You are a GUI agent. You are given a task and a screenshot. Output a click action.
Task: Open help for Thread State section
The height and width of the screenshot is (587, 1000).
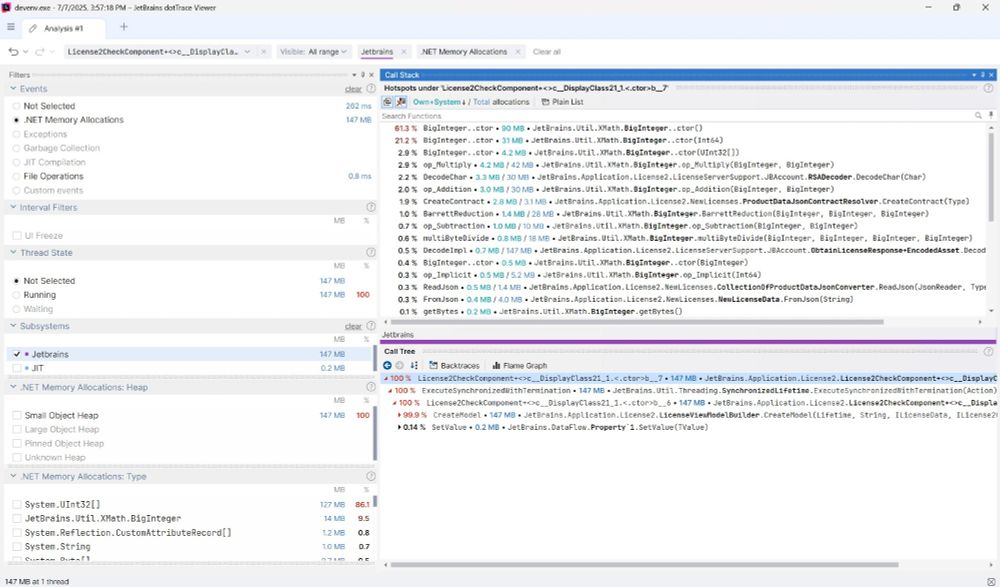371,253
